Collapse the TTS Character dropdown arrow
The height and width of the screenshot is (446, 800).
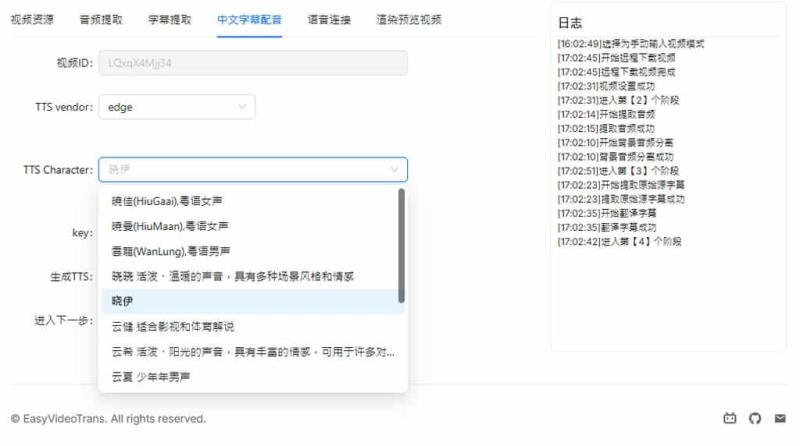(x=394, y=169)
